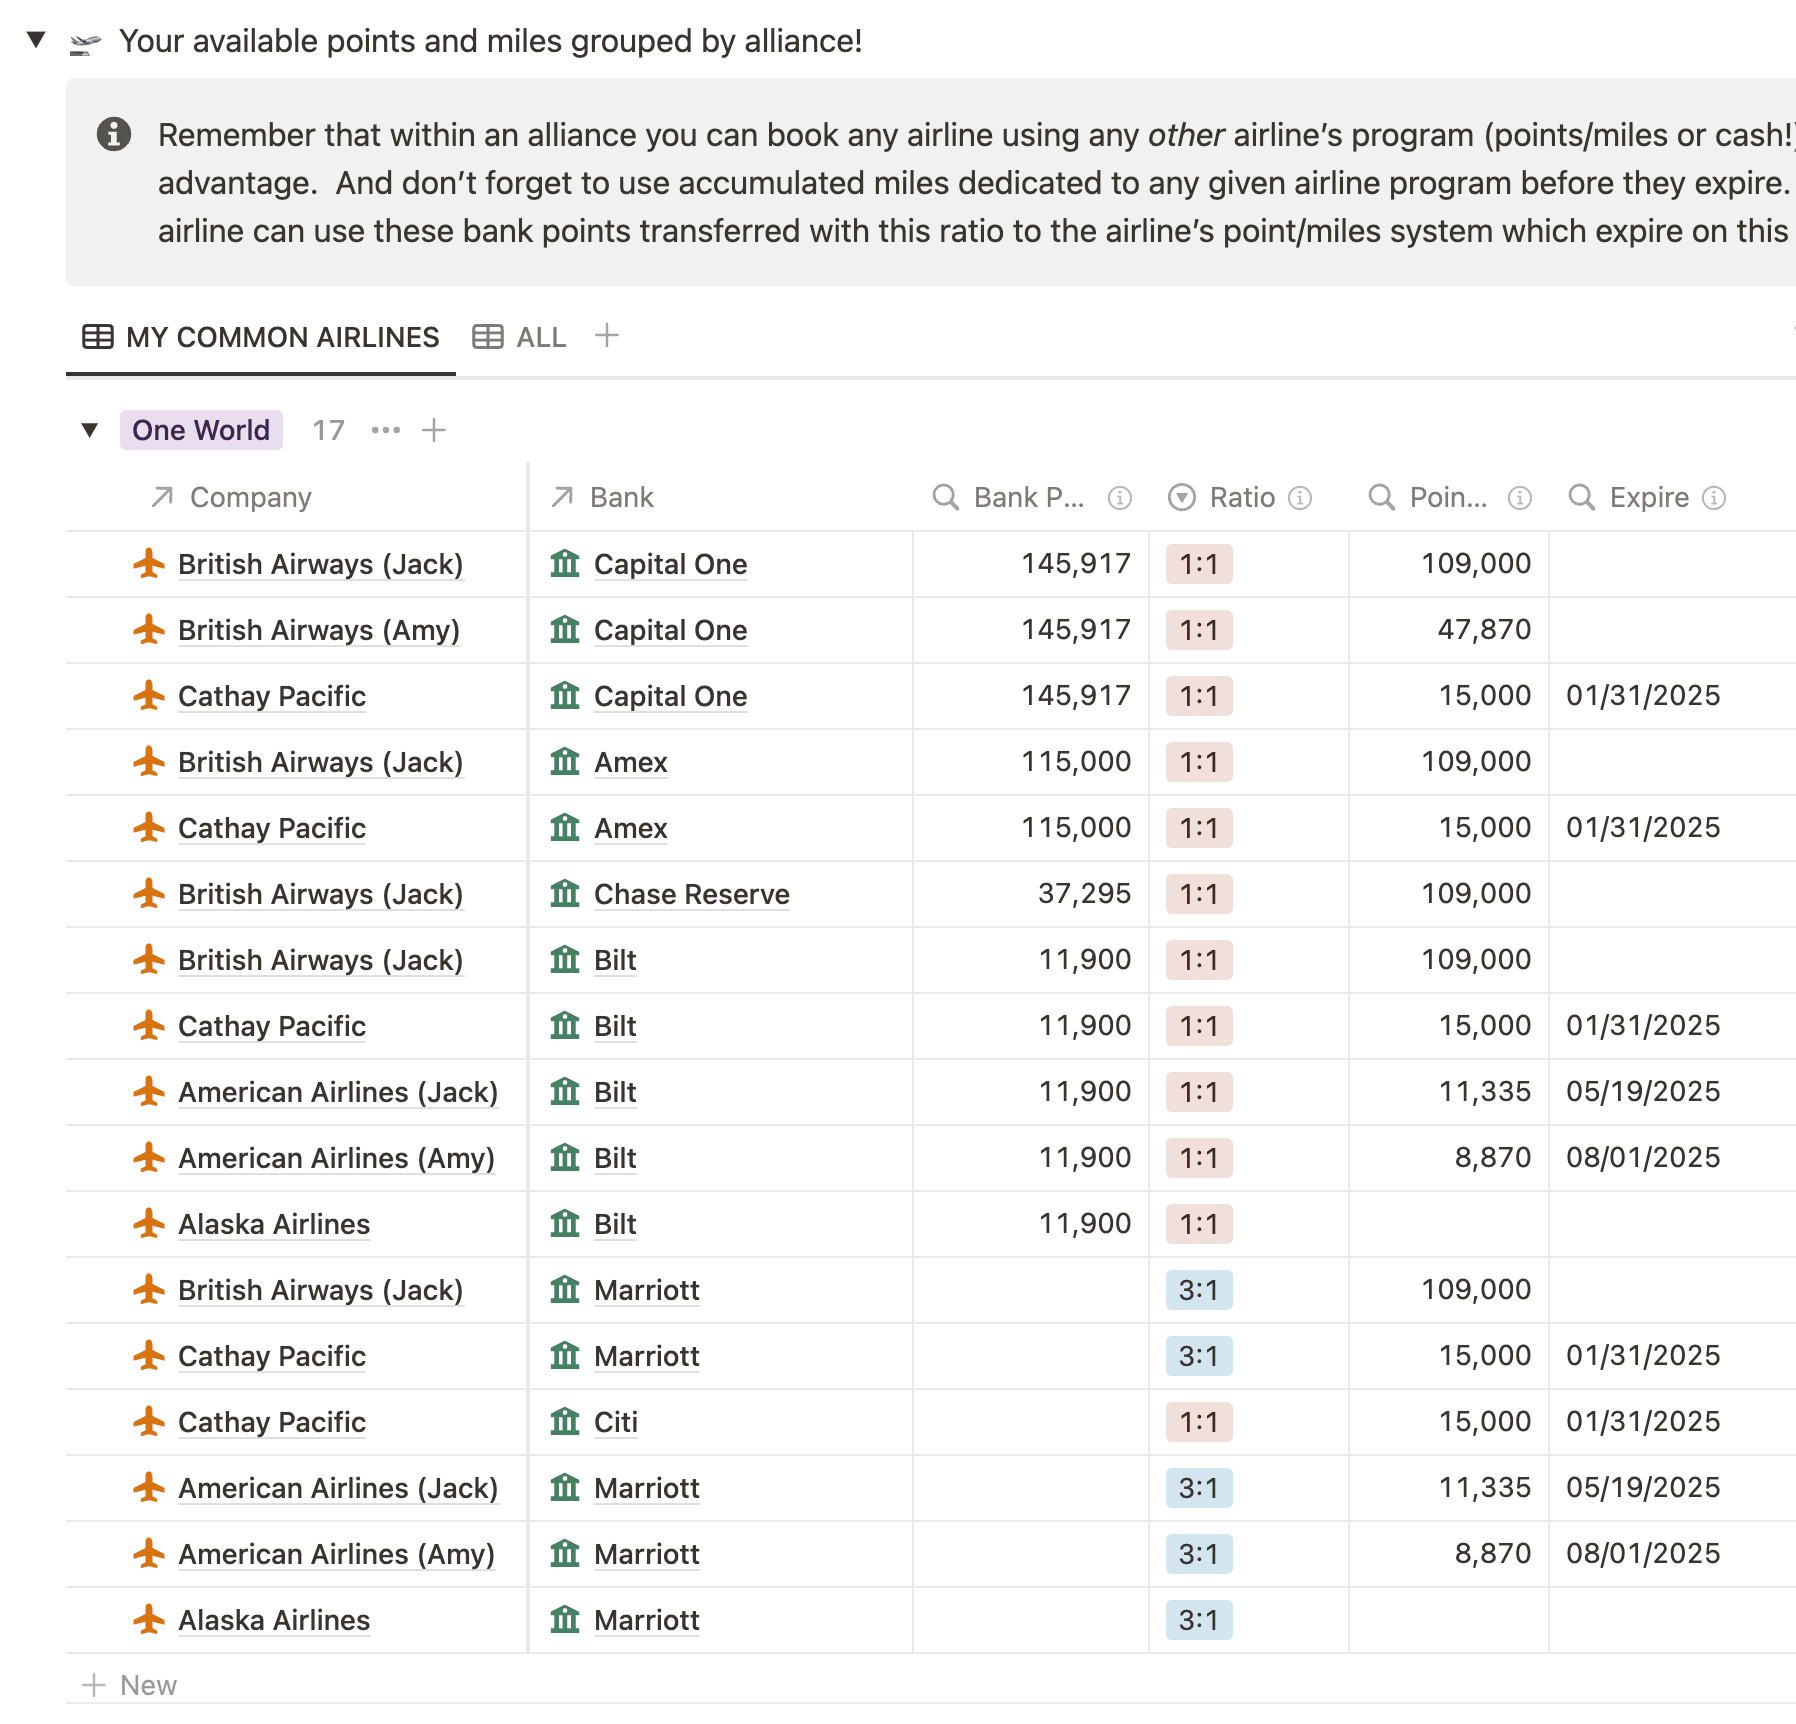
Task: Click the 1:1 ratio tag in the Citi row
Action: pyautogui.click(x=1199, y=1422)
